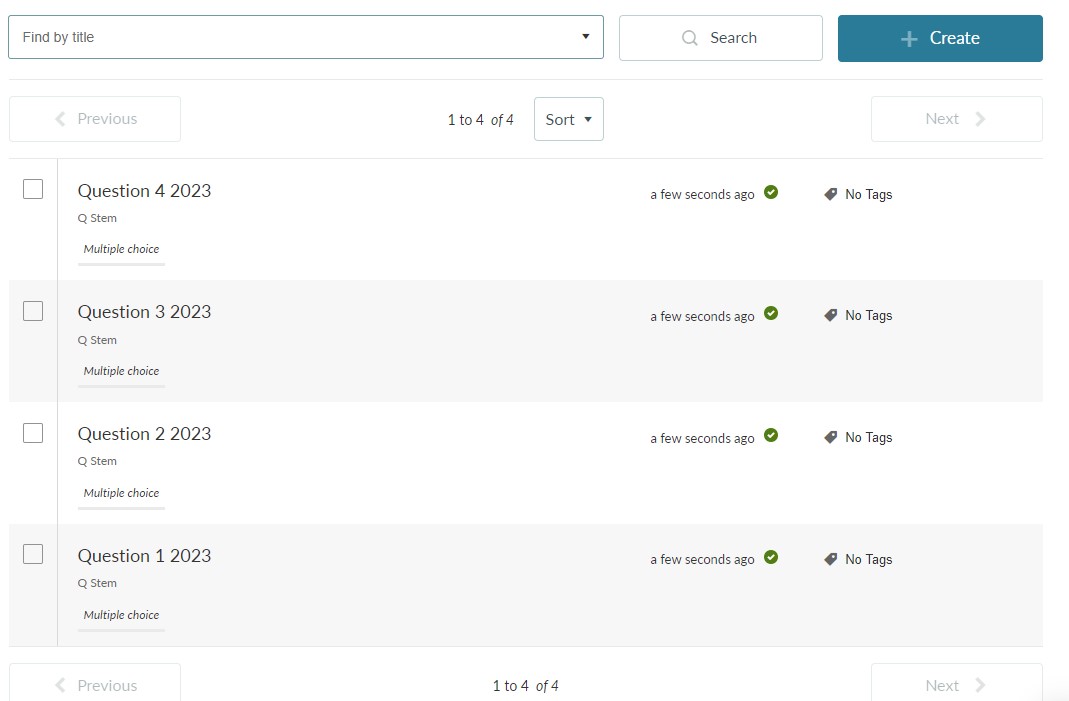Viewport: 1069px width, 701px height.
Task: Click 'a few seconds ago' for Question 3 2023
Action: (x=702, y=316)
